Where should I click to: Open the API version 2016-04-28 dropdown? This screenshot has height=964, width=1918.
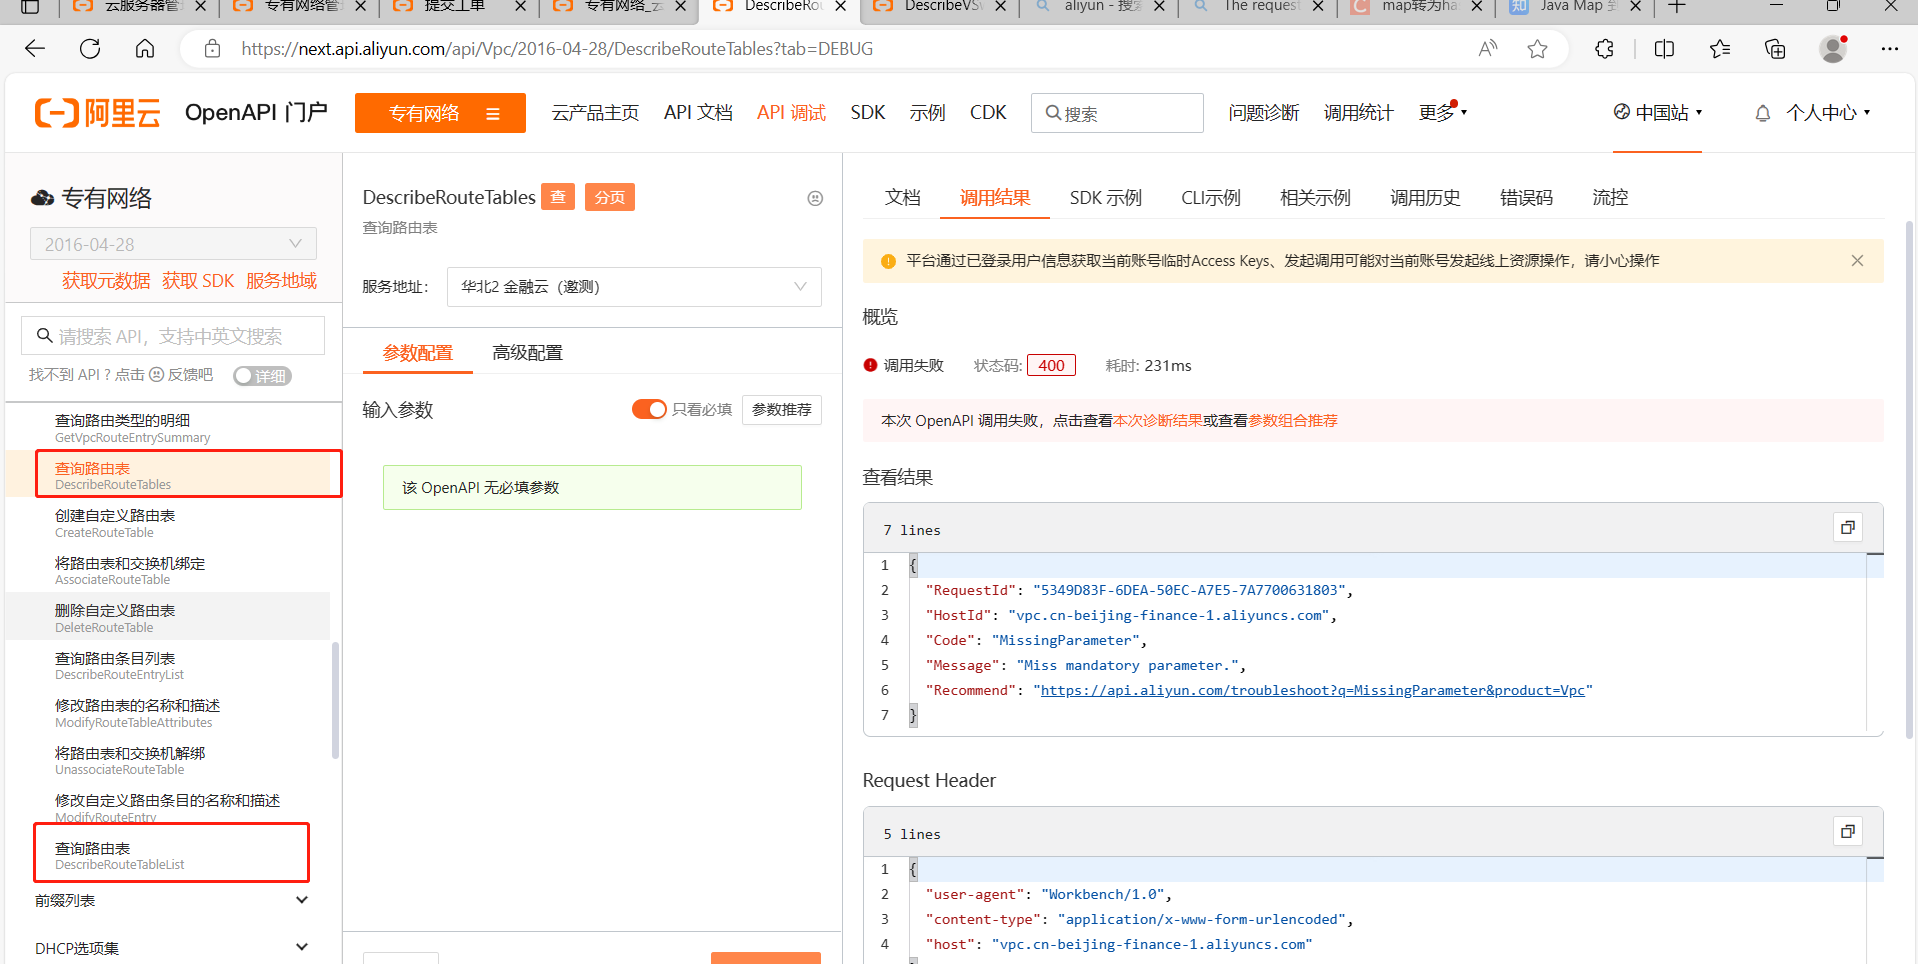coord(174,244)
